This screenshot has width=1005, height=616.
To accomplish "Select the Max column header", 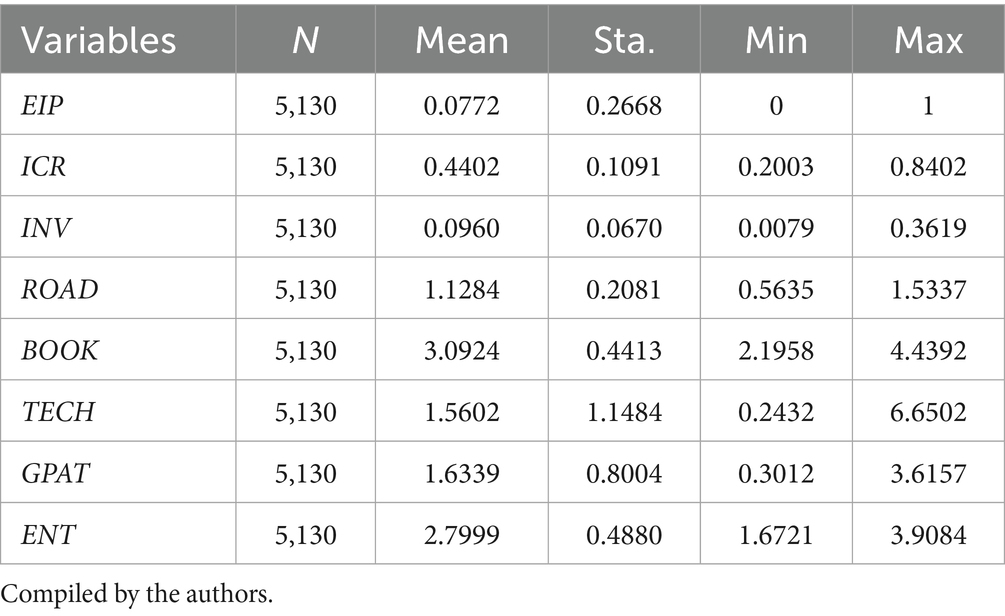I will [928, 40].
